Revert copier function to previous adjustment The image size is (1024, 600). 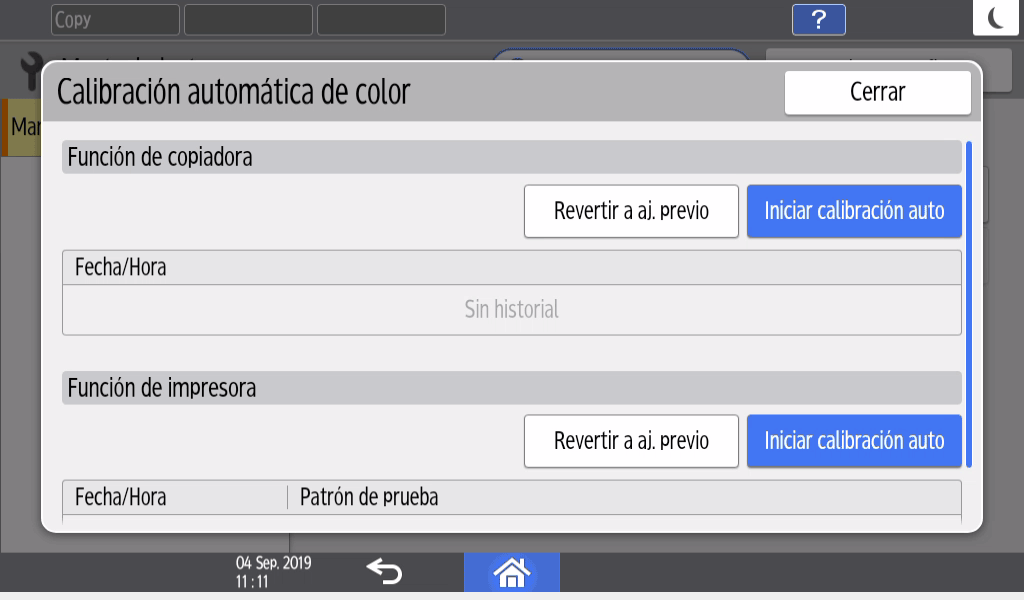[x=631, y=211]
